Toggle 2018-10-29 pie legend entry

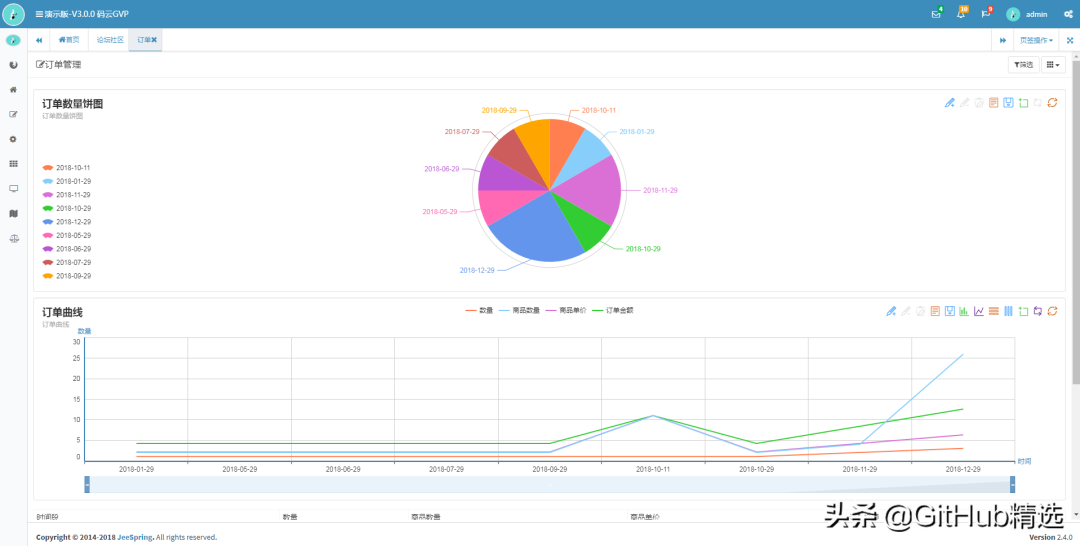pyautogui.click(x=66, y=209)
